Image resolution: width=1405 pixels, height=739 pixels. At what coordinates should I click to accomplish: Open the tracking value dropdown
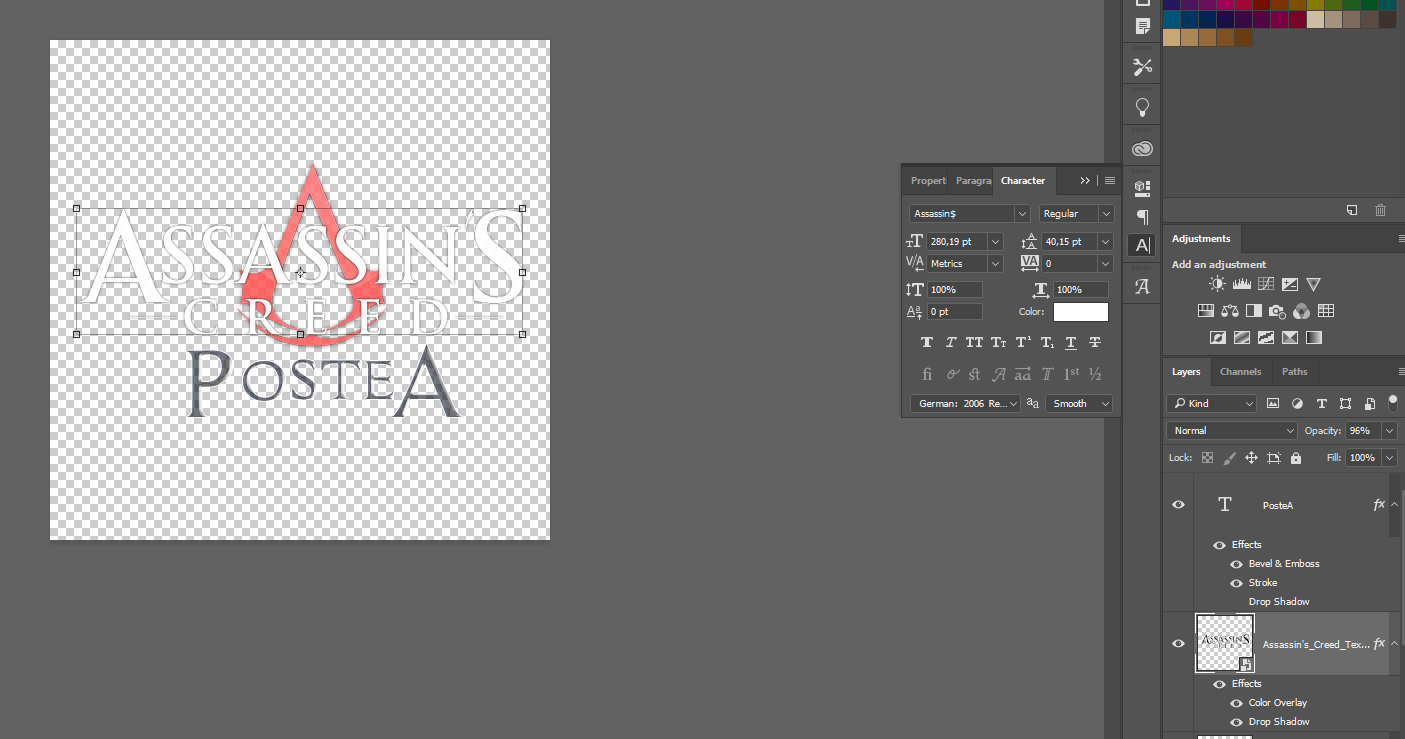tap(1105, 264)
